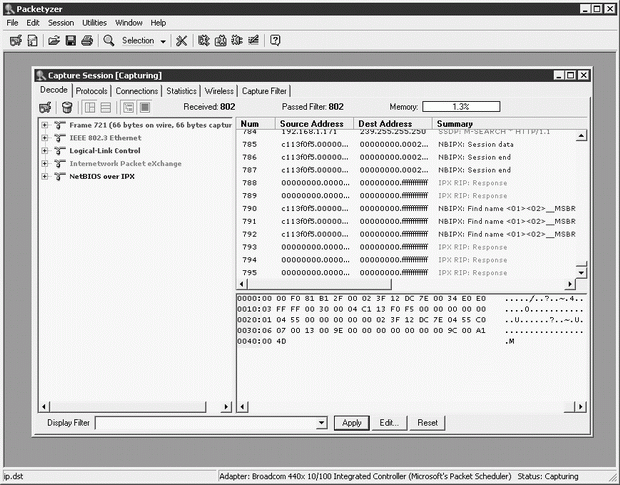
Task: Open the Window menu
Action: click(129, 23)
